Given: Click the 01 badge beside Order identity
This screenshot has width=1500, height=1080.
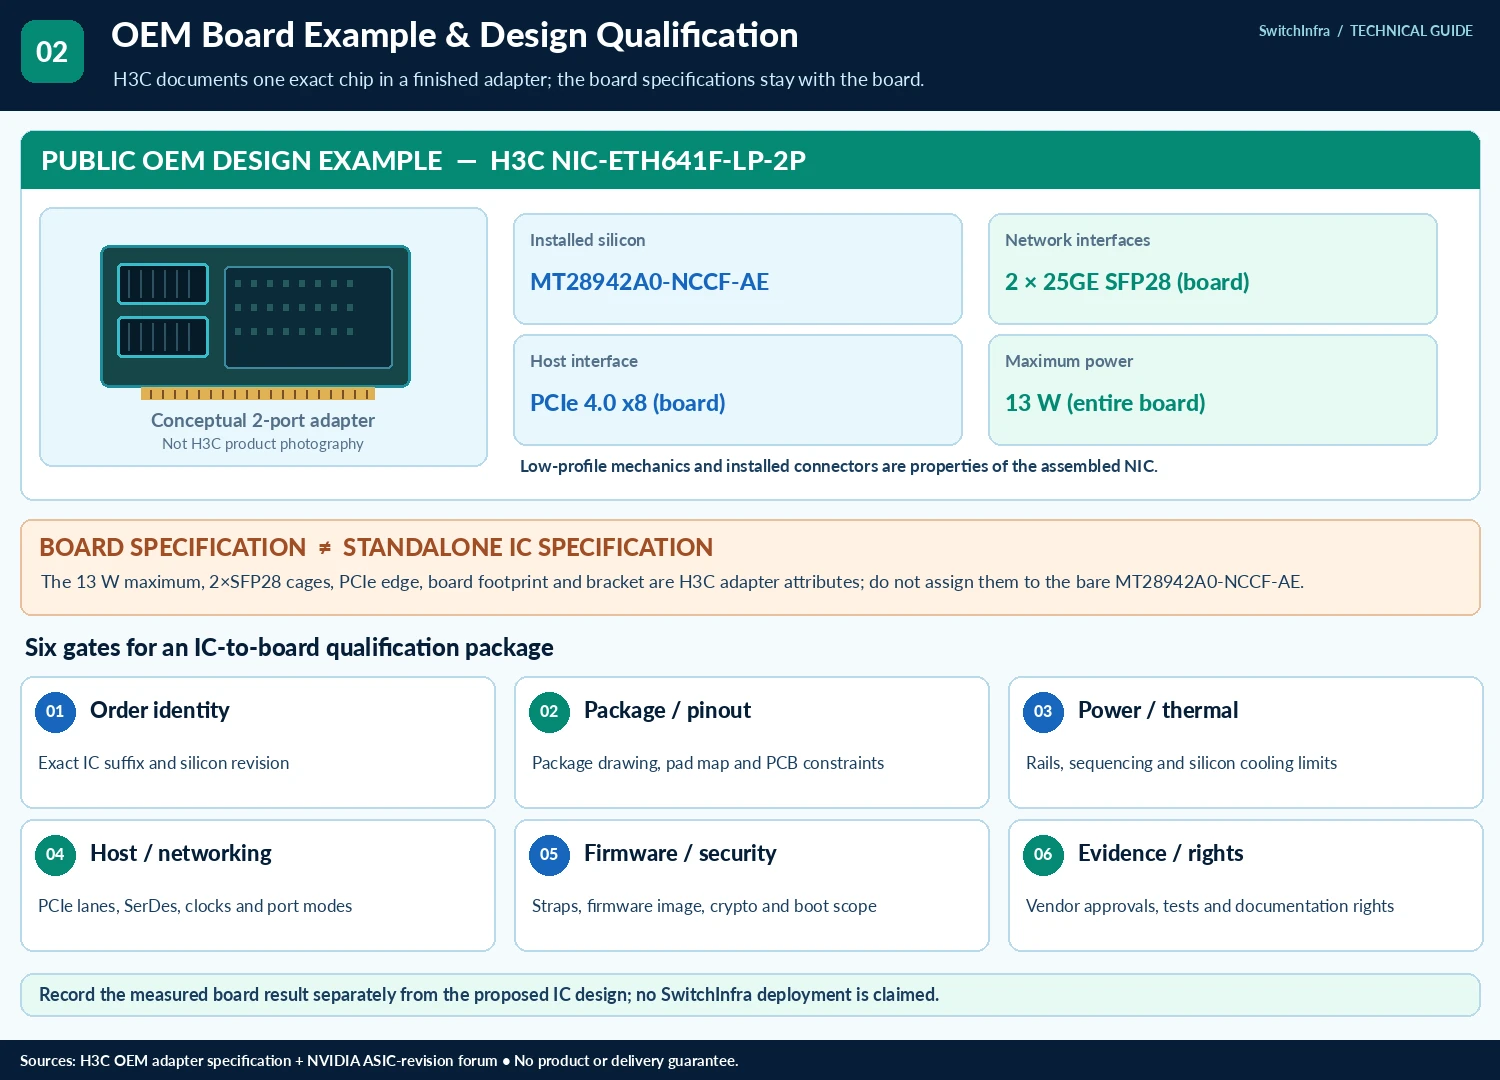Looking at the screenshot, I should [55, 712].
